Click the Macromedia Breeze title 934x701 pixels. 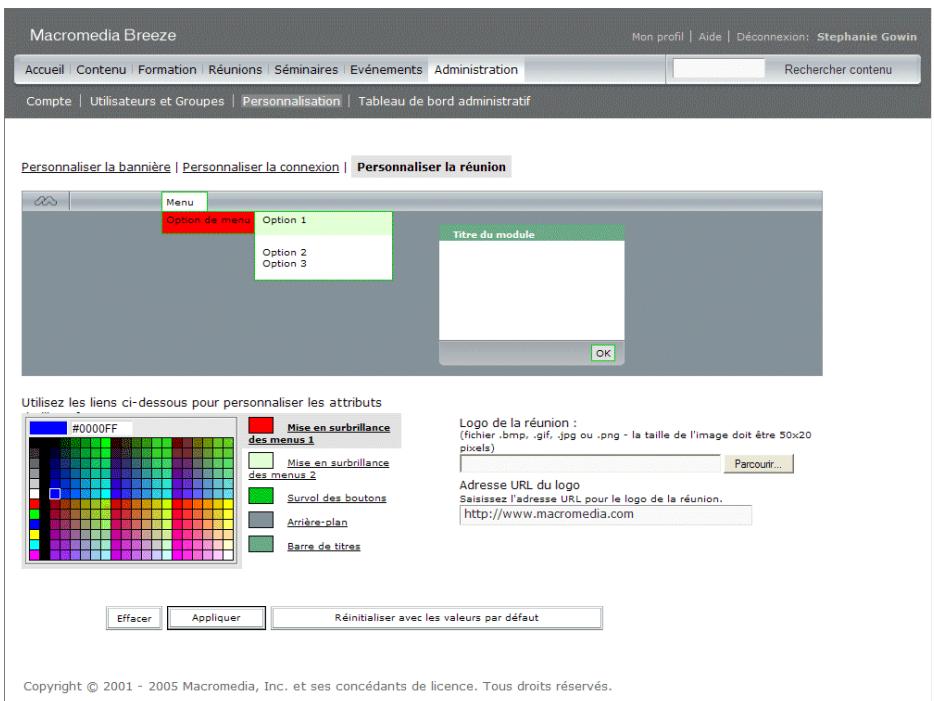(103, 35)
